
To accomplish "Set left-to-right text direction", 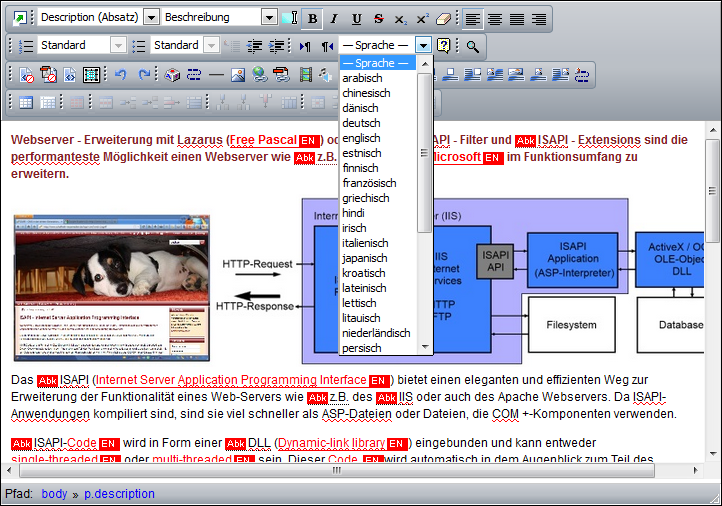I will (305, 46).
